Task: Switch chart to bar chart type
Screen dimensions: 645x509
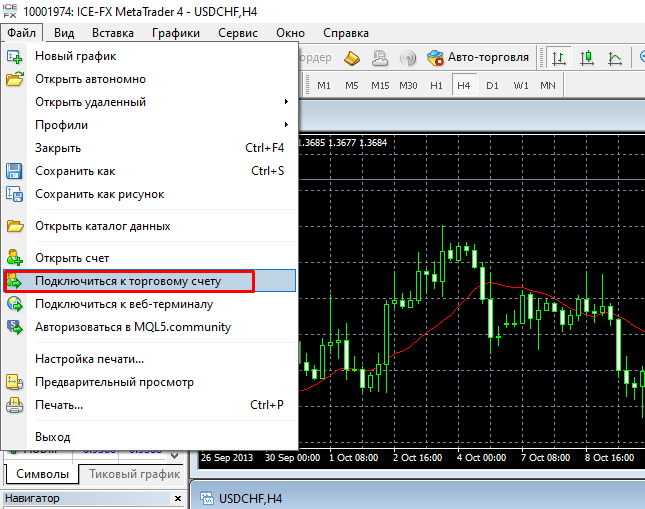Action: pos(559,58)
